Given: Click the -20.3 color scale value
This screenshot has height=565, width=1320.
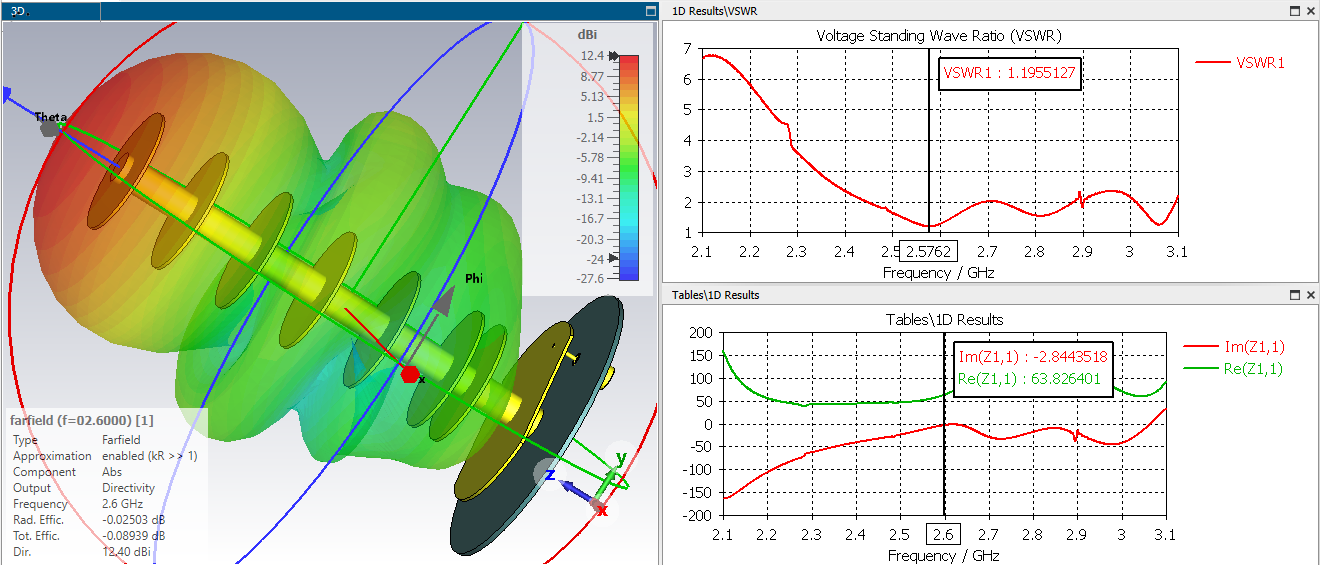Looking at the screenshot, I should point(590,239).
